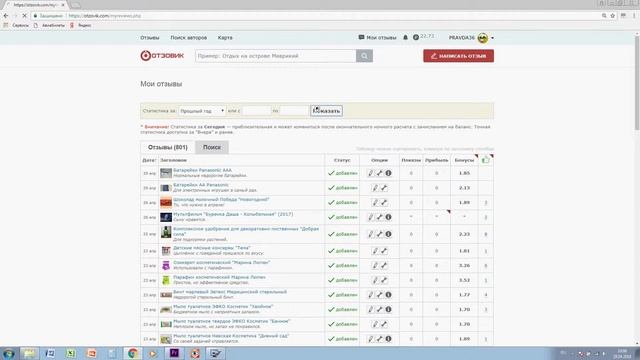This screenshot has width=640, height=360.
Task: Open info for Комплексное удобрение review
Action: point(389,234)
